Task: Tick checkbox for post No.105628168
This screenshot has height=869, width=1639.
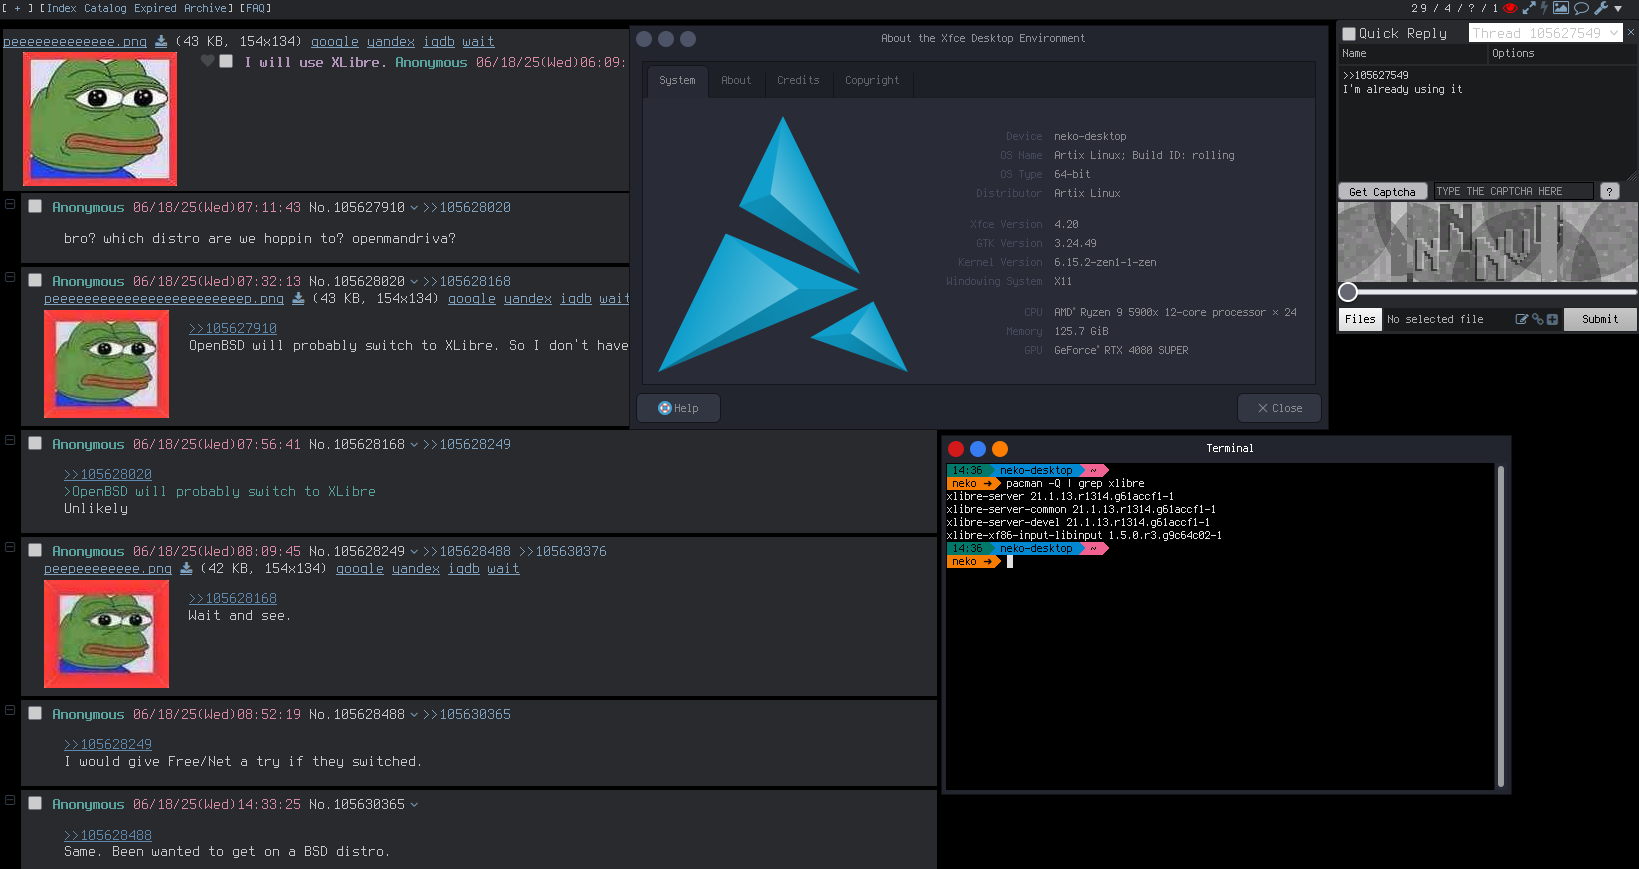Action: 35,443
